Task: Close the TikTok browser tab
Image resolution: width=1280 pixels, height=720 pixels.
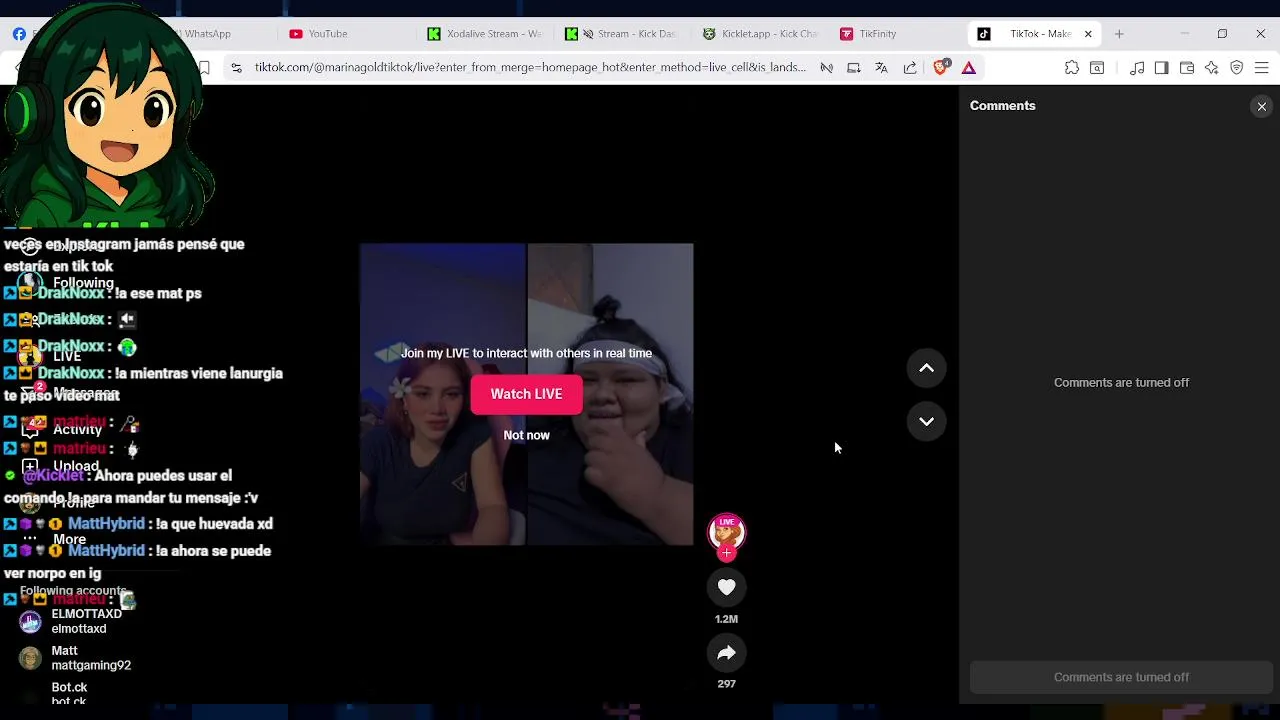Action: coord(1088,34)
